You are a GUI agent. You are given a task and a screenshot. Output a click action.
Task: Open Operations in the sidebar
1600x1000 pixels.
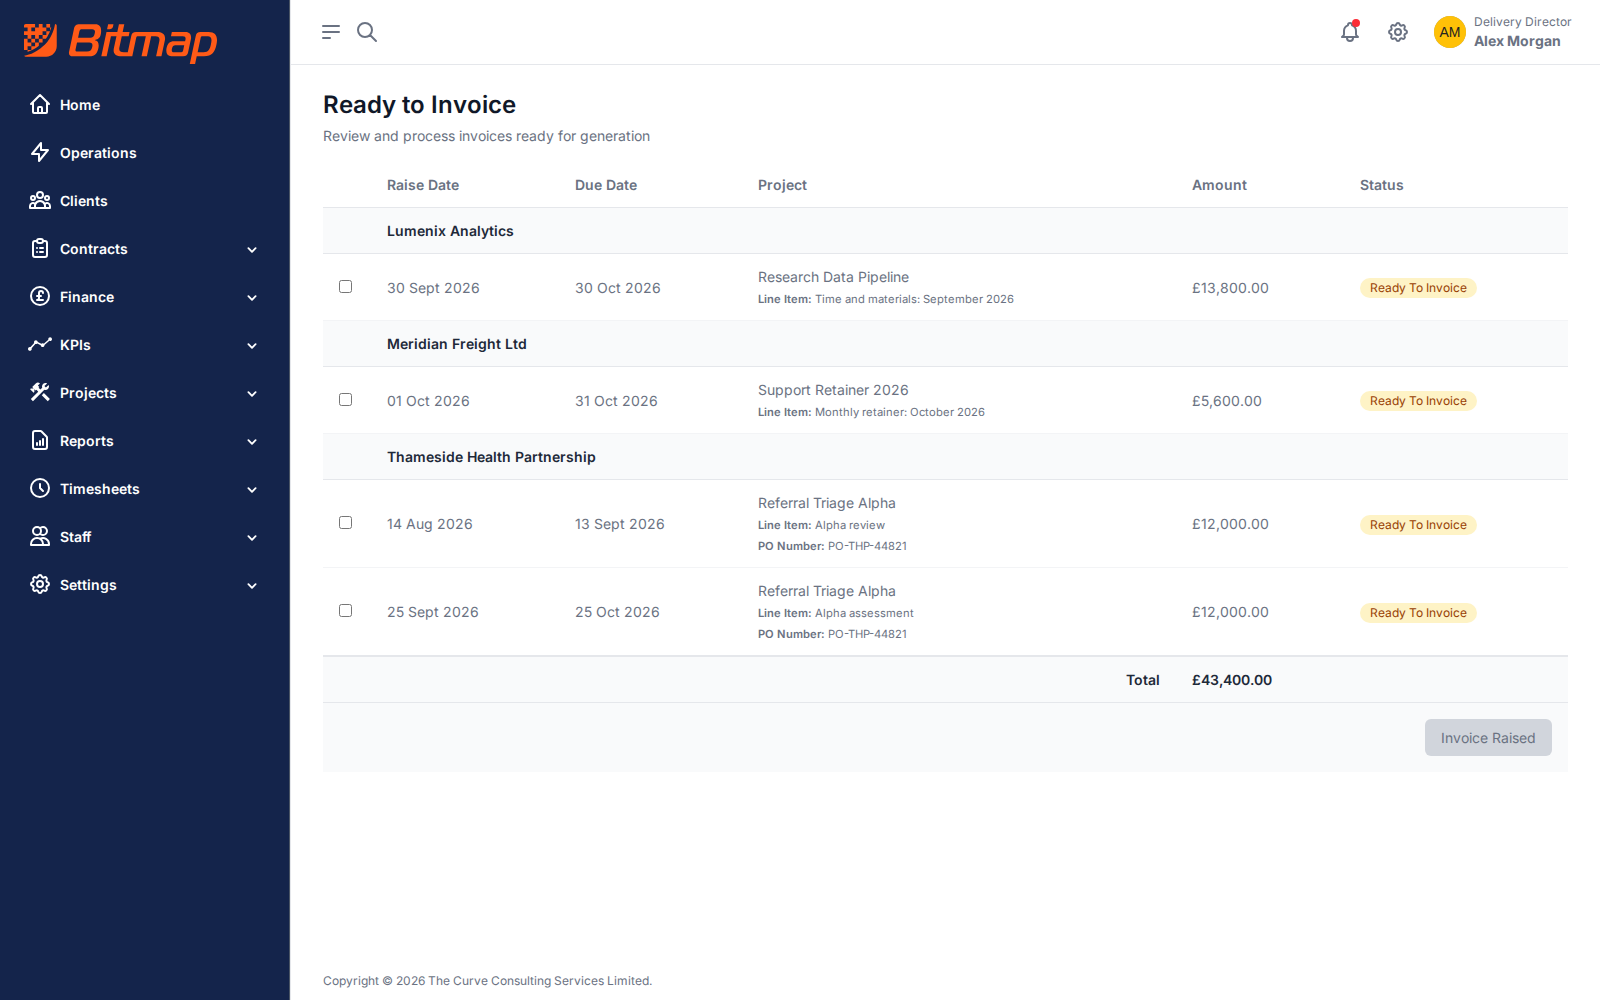(x=98, y=153)
